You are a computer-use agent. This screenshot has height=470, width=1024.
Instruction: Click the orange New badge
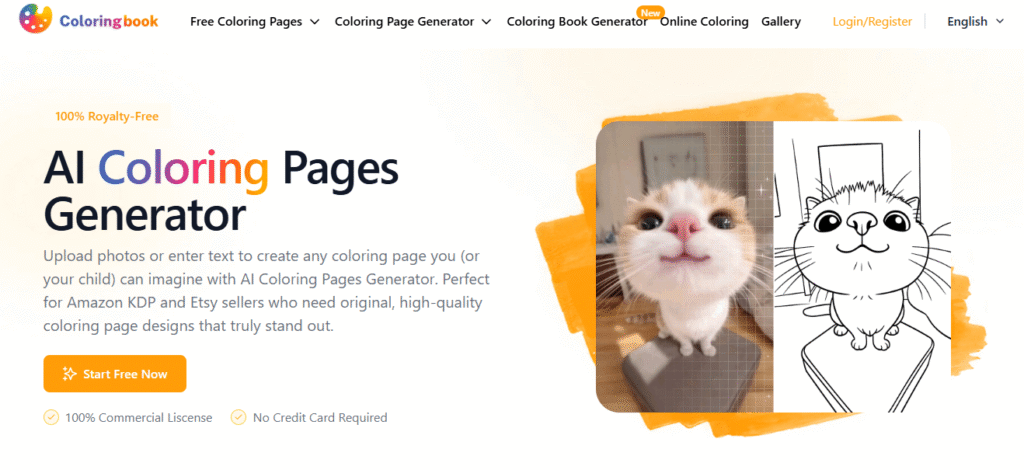[x=650, y=12]
